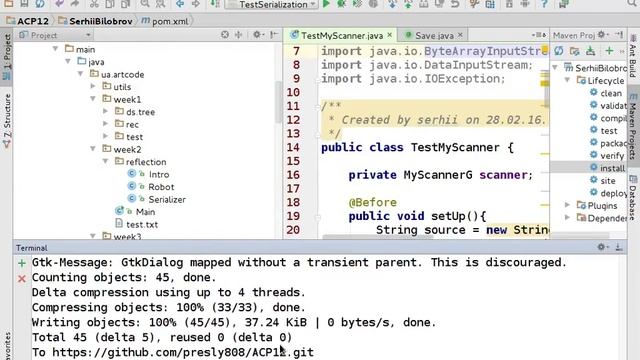Click the code fold marker at line 11

click(318, 107)
